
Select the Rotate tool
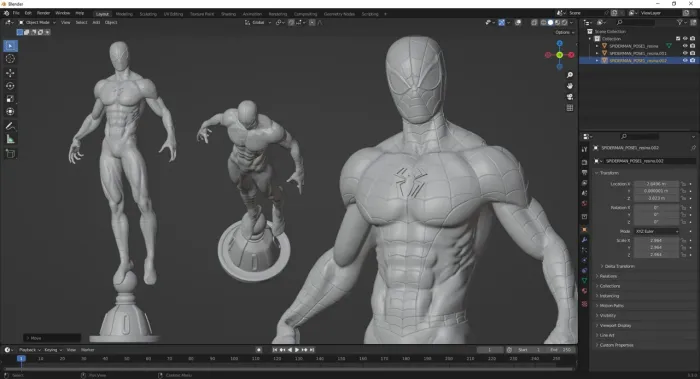(10, 86)
